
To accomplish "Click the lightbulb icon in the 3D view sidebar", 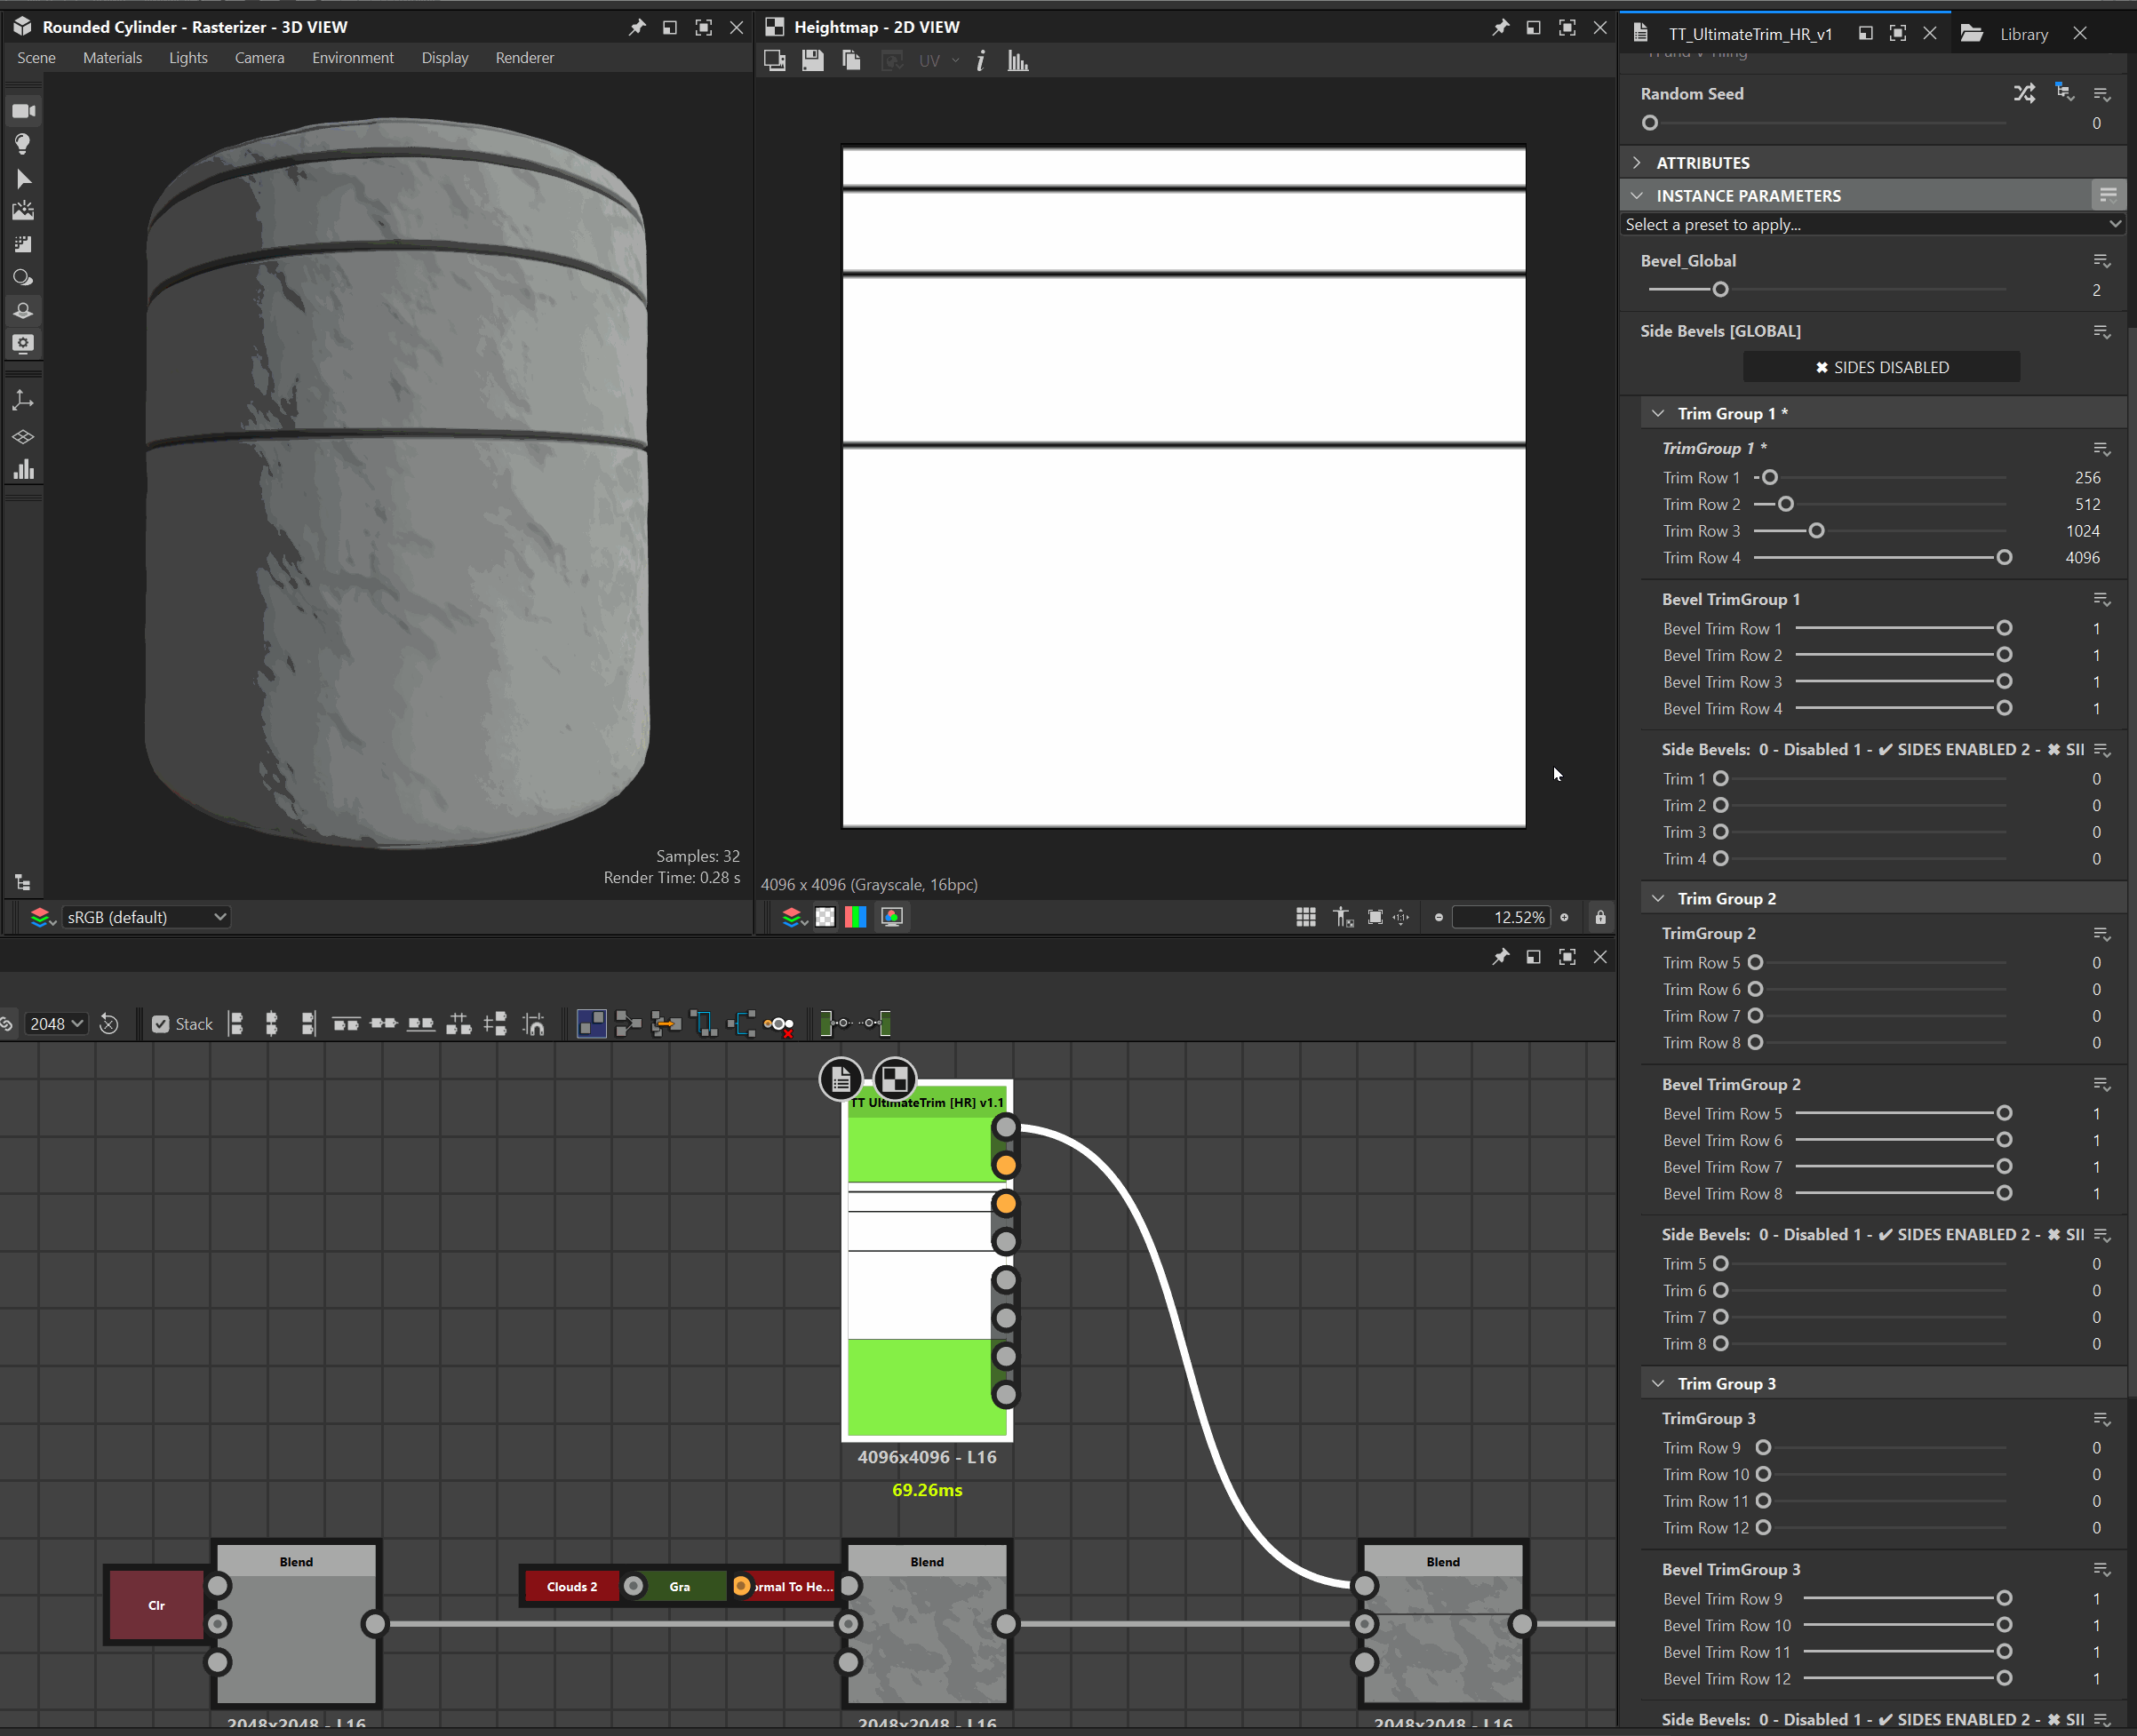I will pos(23,144).
